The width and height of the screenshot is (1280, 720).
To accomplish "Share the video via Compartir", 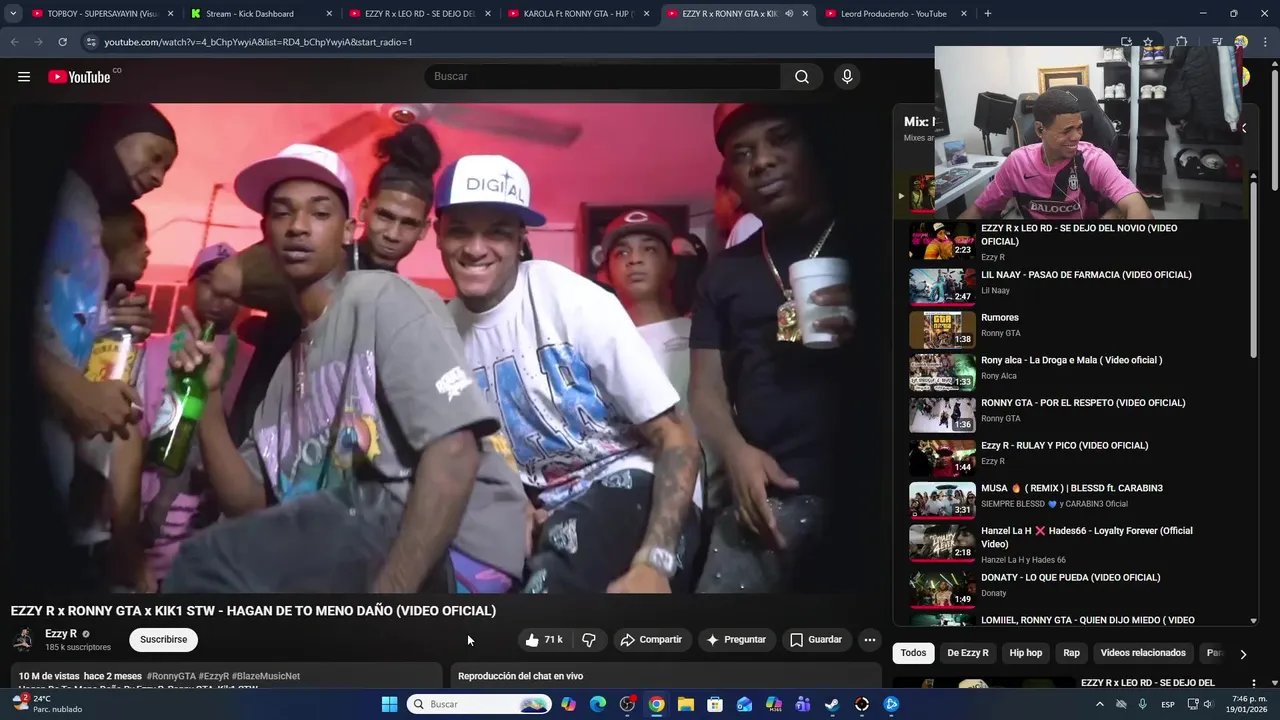I will click(651, 640).
